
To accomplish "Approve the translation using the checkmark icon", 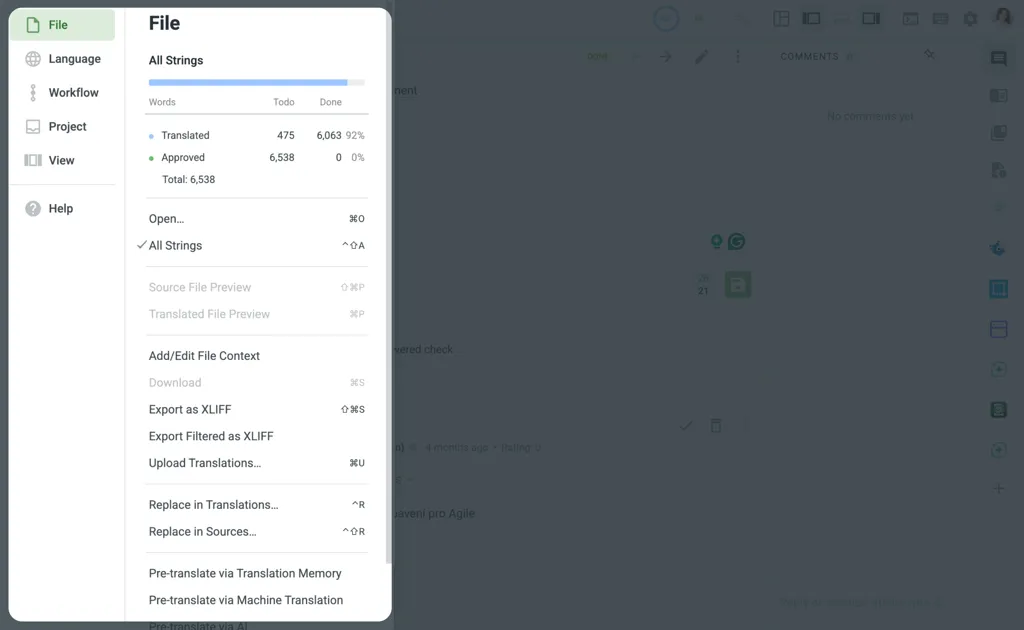I will pyautogui.click(x=687, y=425).
